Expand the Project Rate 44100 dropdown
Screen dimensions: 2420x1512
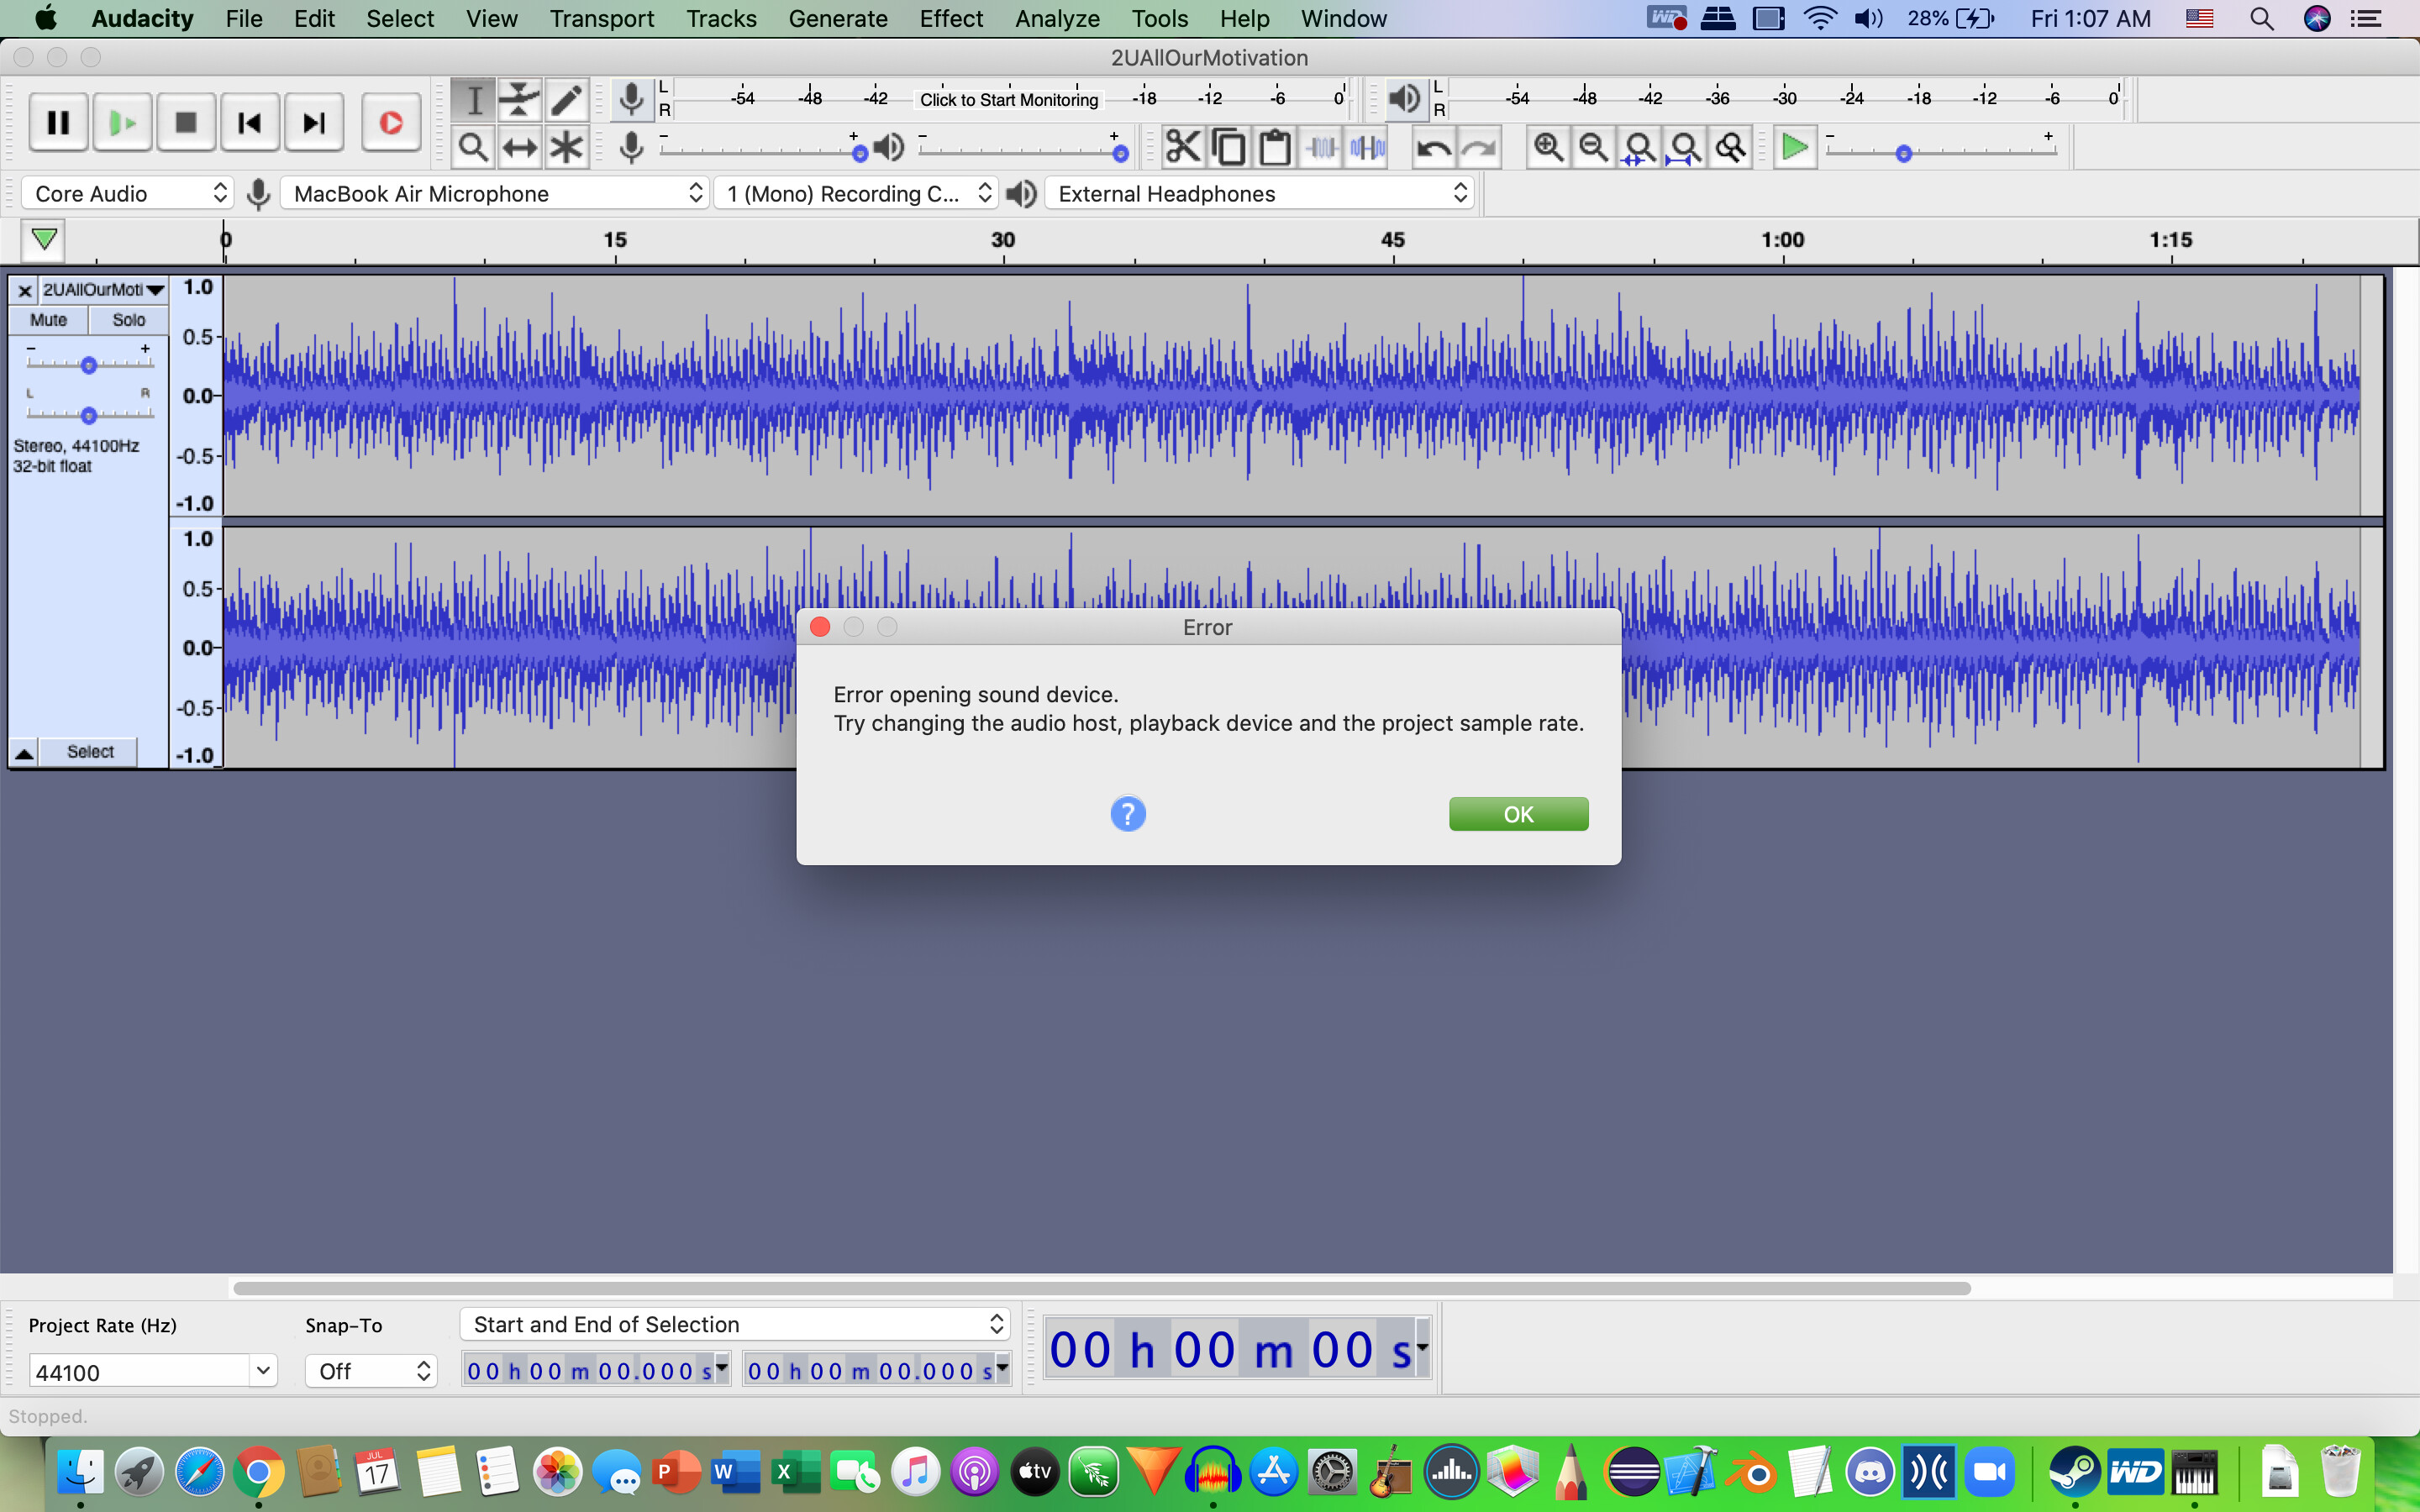pos(263,1370)
